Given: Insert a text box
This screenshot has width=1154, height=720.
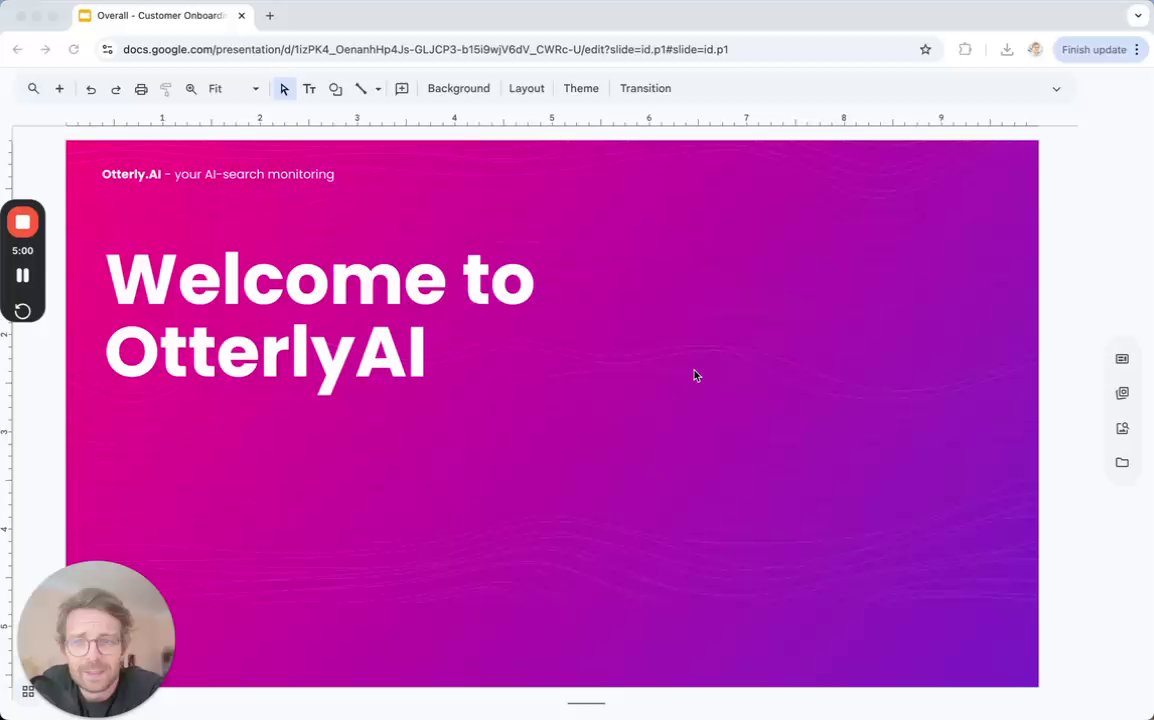Looking at the screenshot, I should click(309, 89).
